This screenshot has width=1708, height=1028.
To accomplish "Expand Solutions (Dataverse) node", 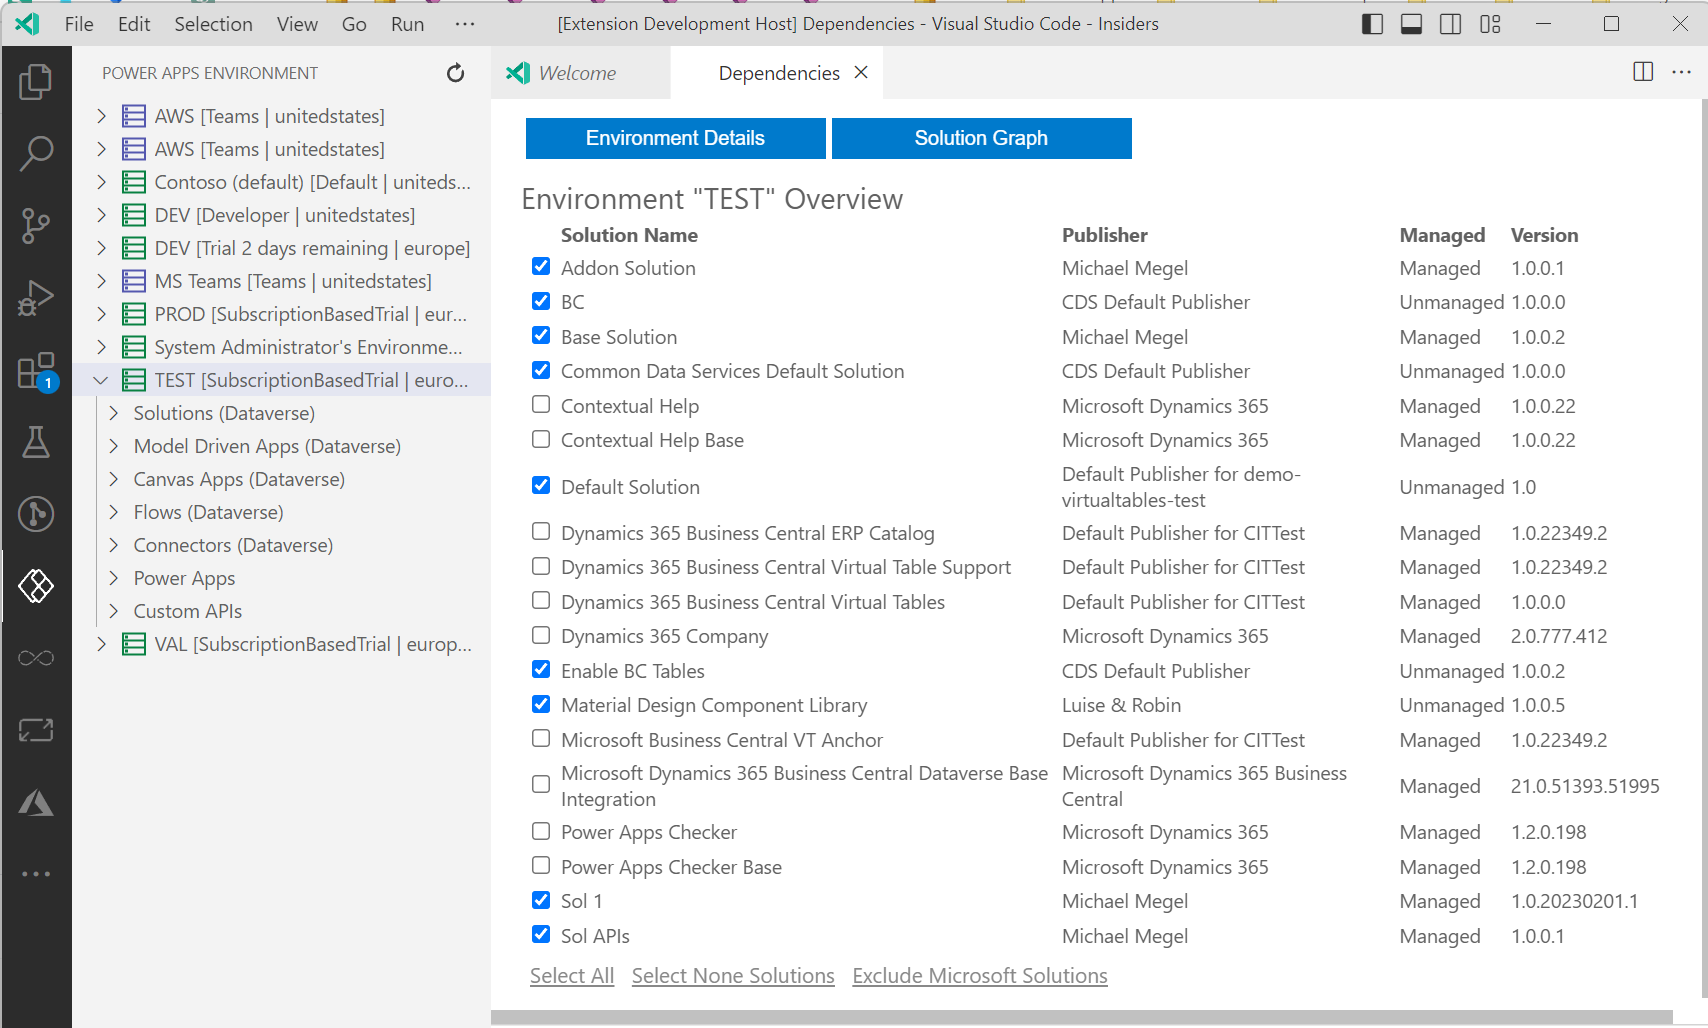I will click(113, 413).
